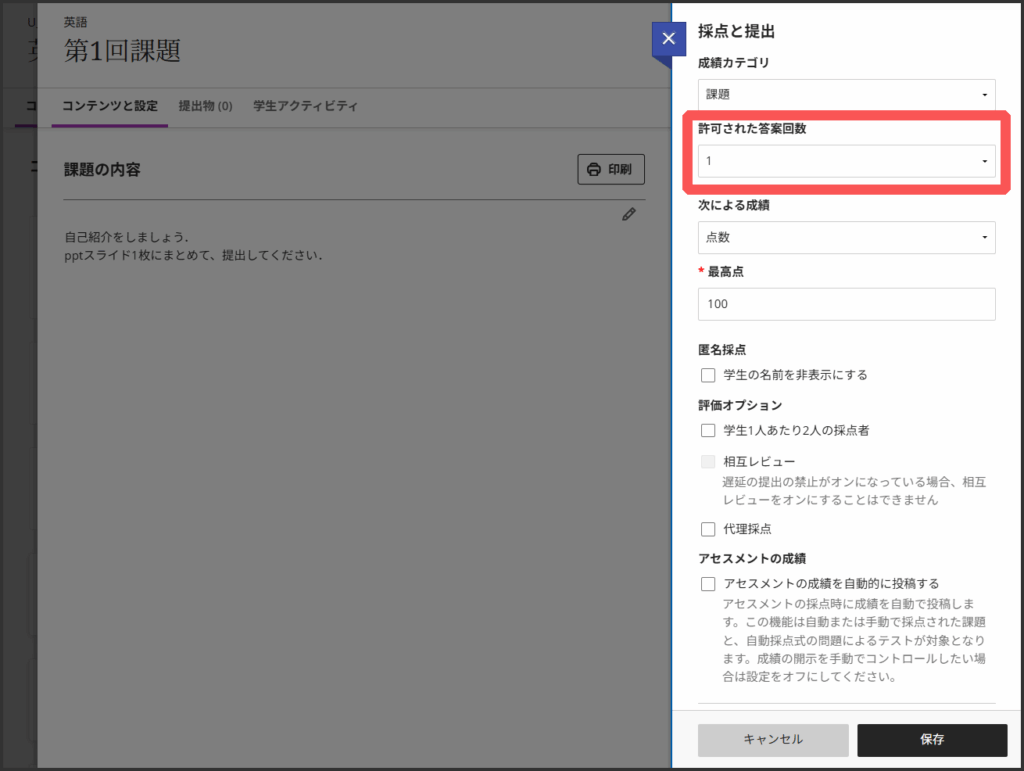Screen dimensions: 1024x771
Task: Toggle the 代理採点 checkbox
Action: (708, 529)
